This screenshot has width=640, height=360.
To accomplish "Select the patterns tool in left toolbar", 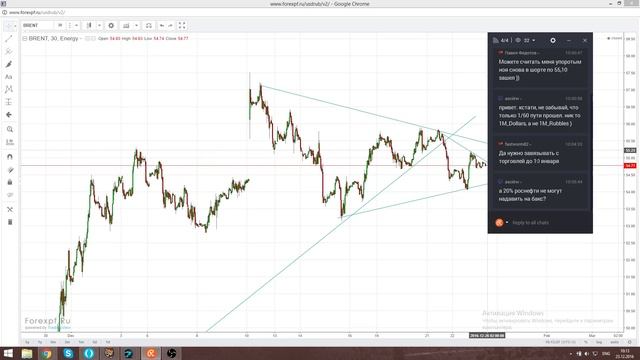I will coord(9,89).
